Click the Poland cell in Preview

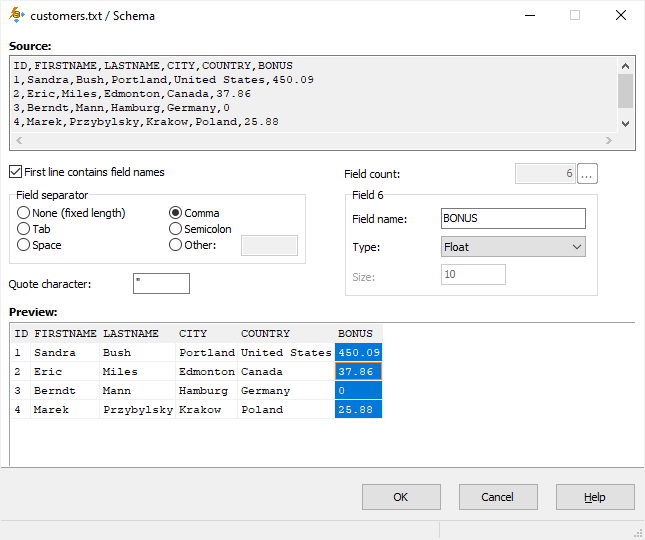(x=286, y=409)
